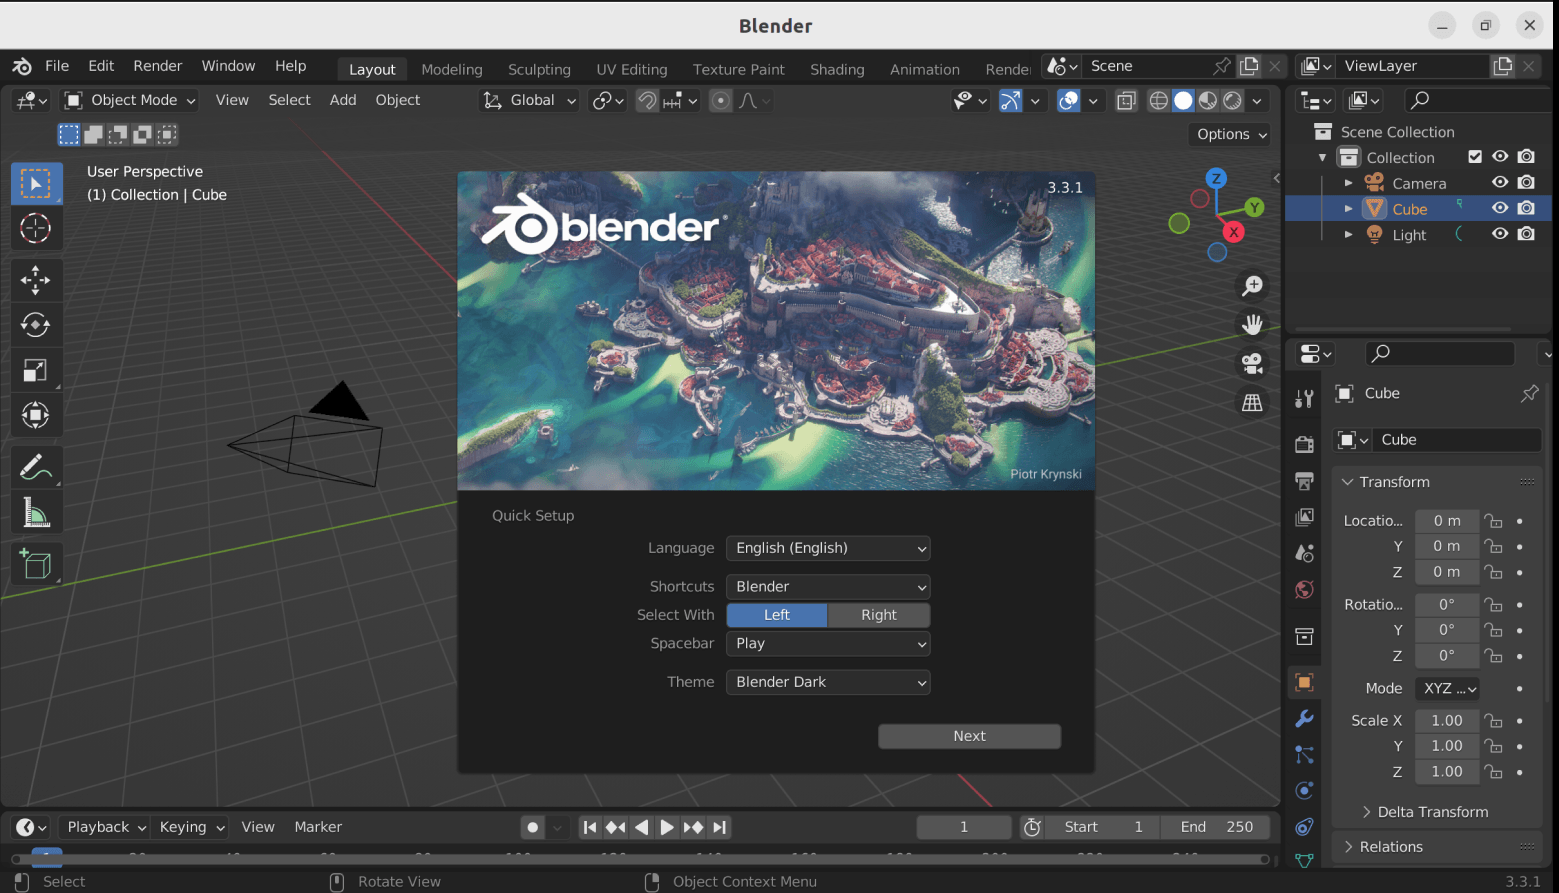Toggle proportional editing button
The image size is (1559, 893).
coord(720,100)
